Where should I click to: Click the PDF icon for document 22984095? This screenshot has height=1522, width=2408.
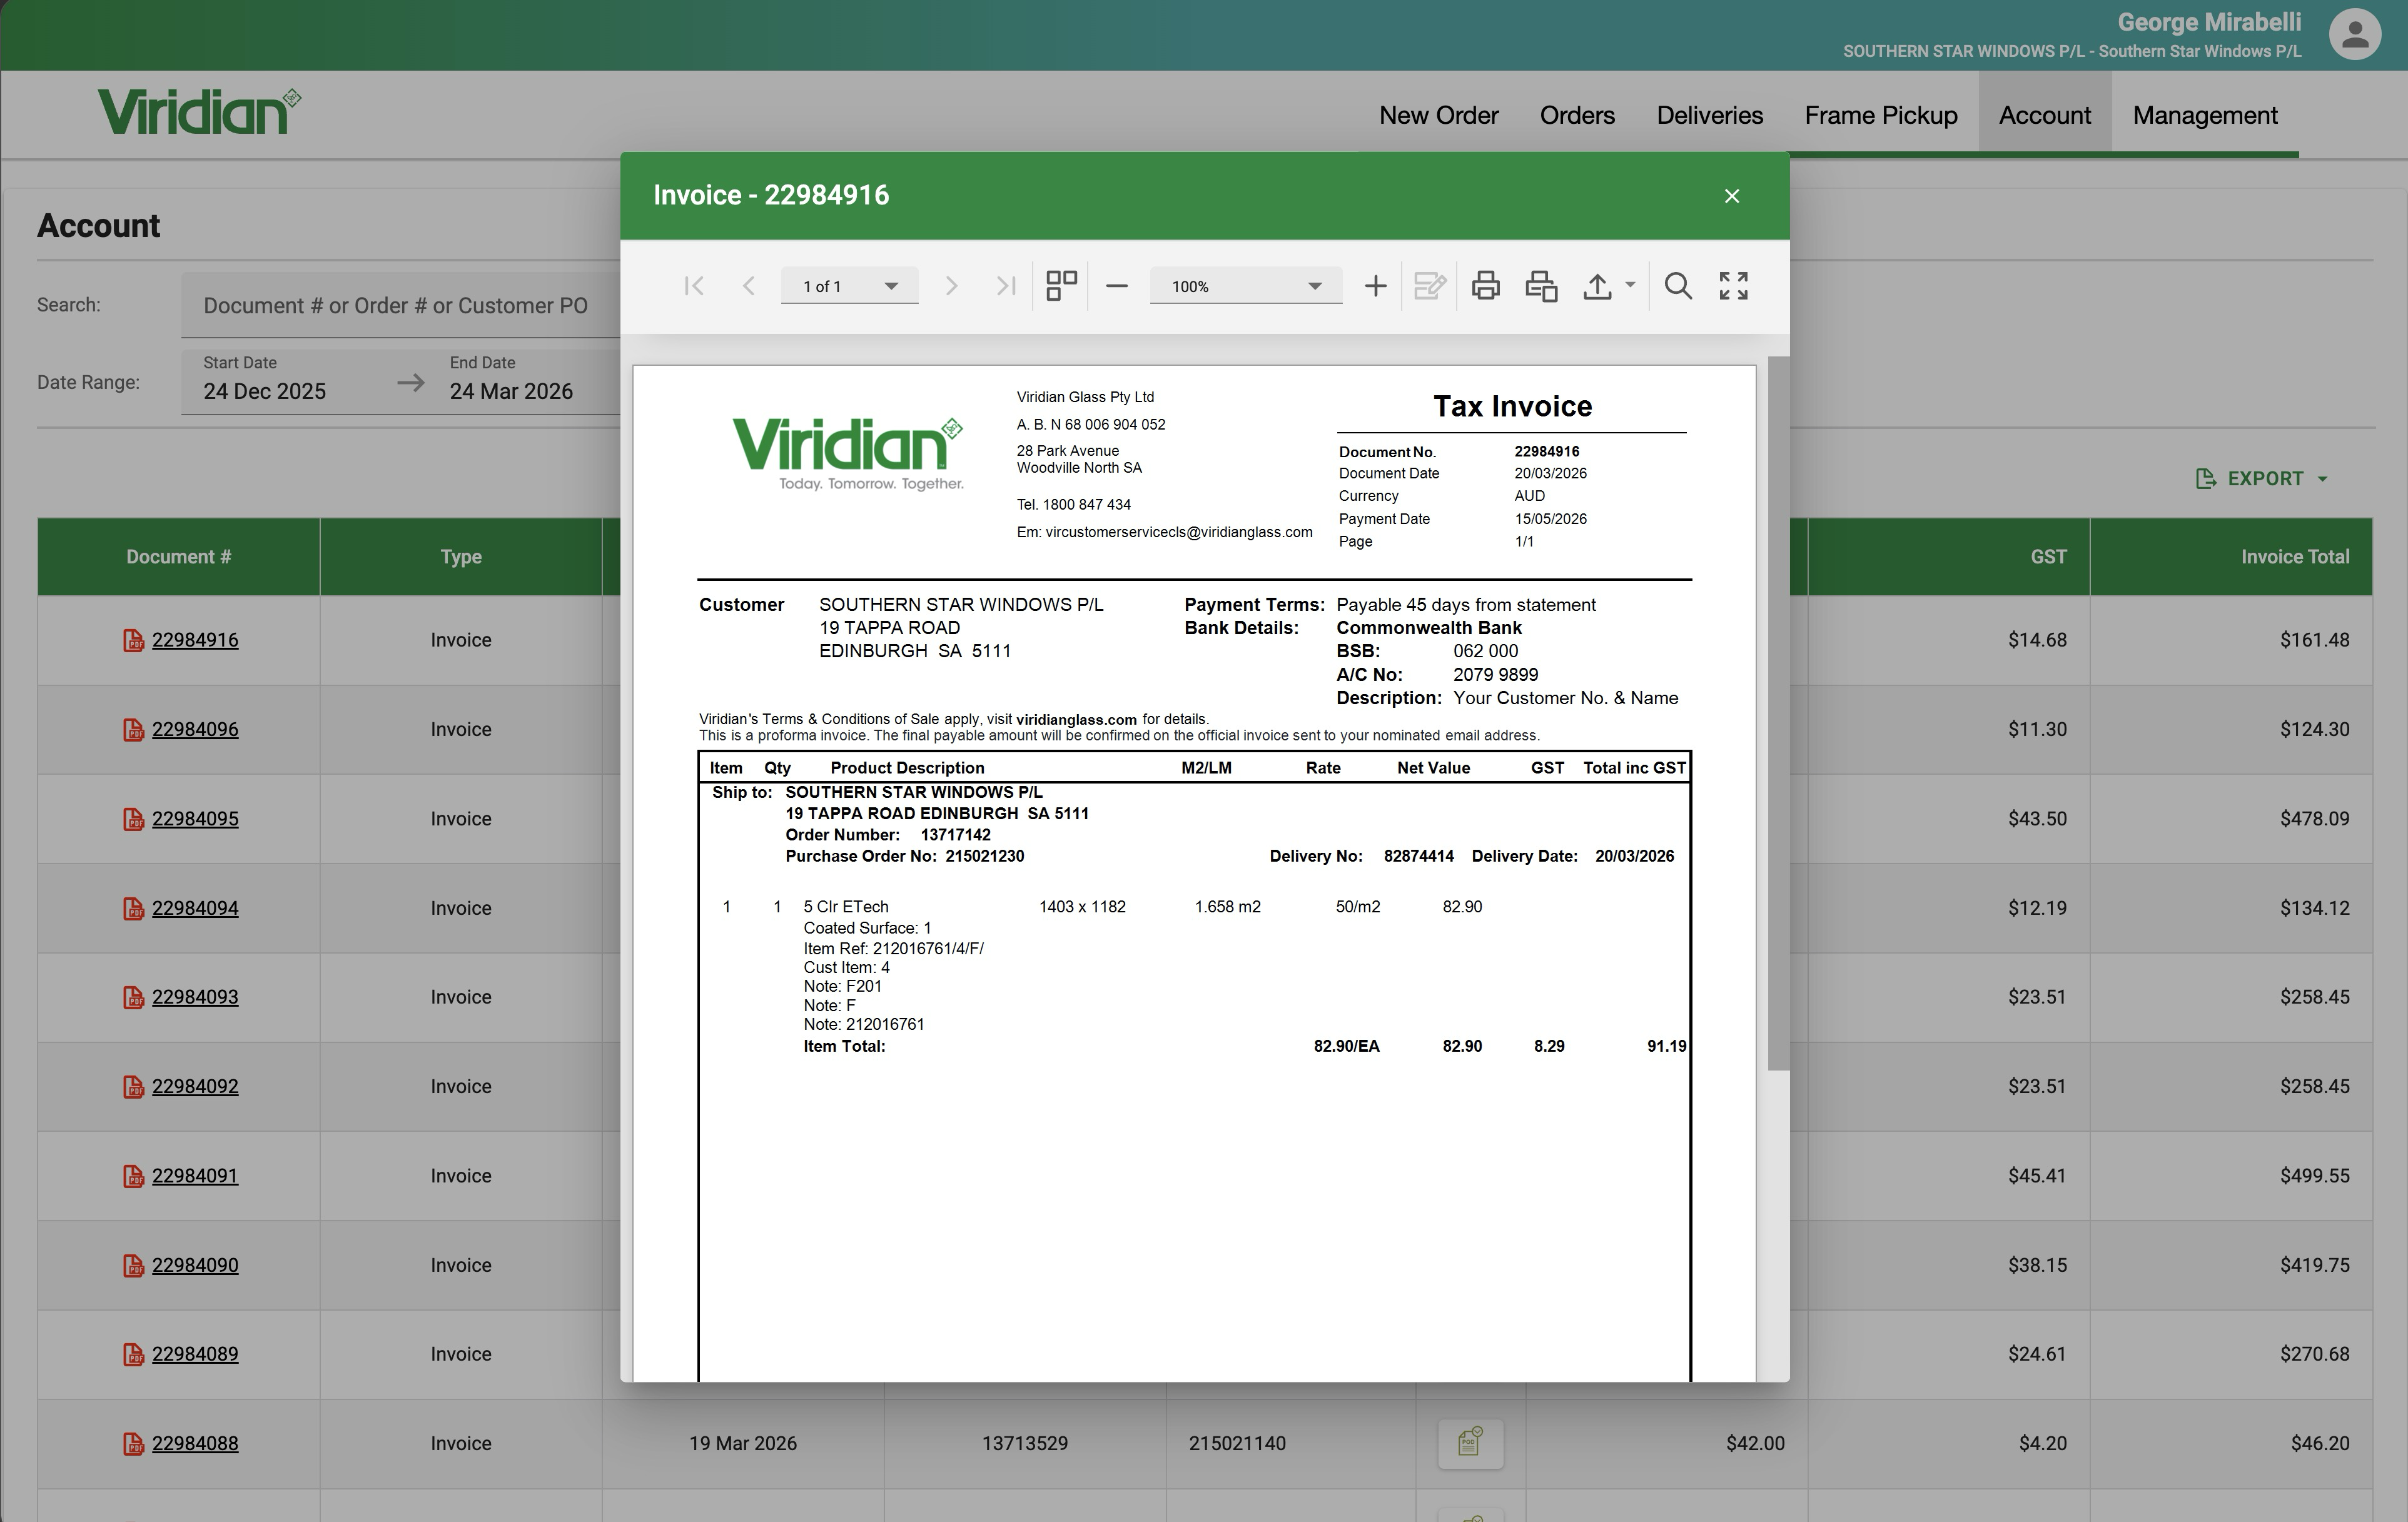click(x=133, y=819)
